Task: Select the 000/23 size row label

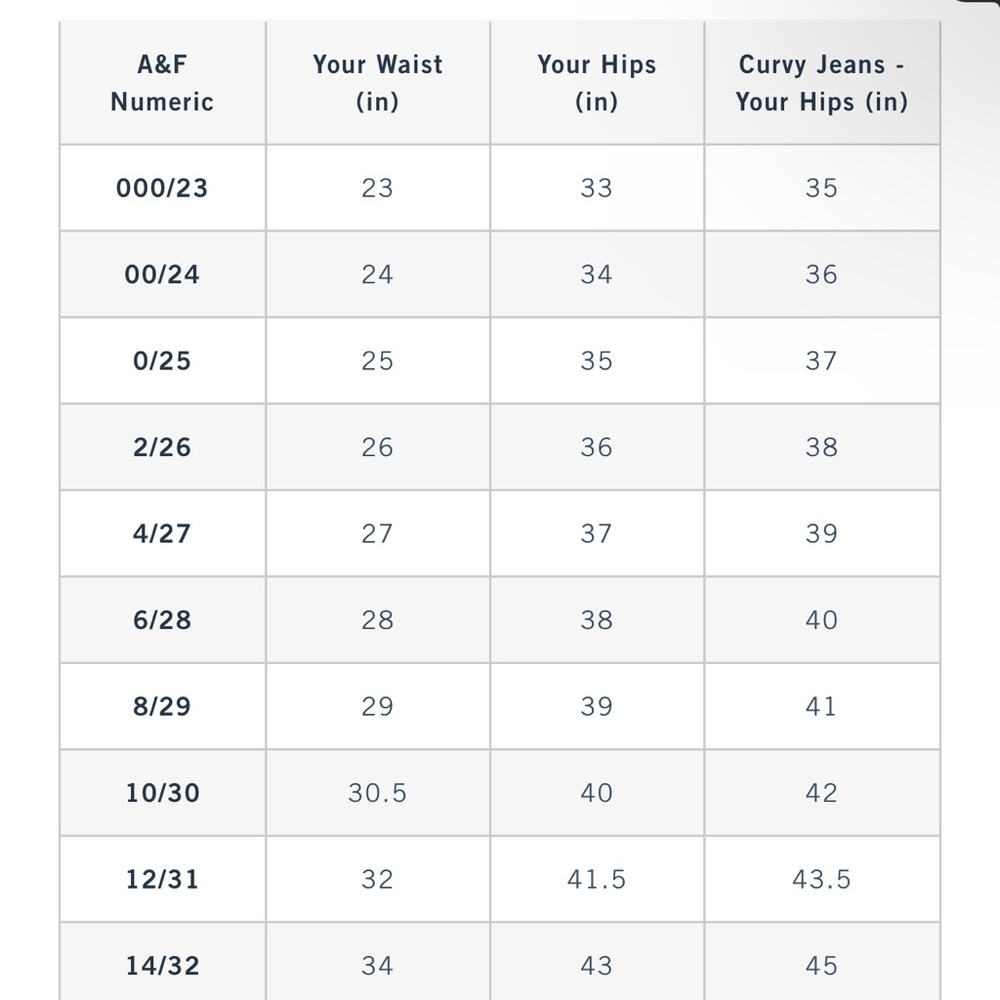Action: click(162, 188)
